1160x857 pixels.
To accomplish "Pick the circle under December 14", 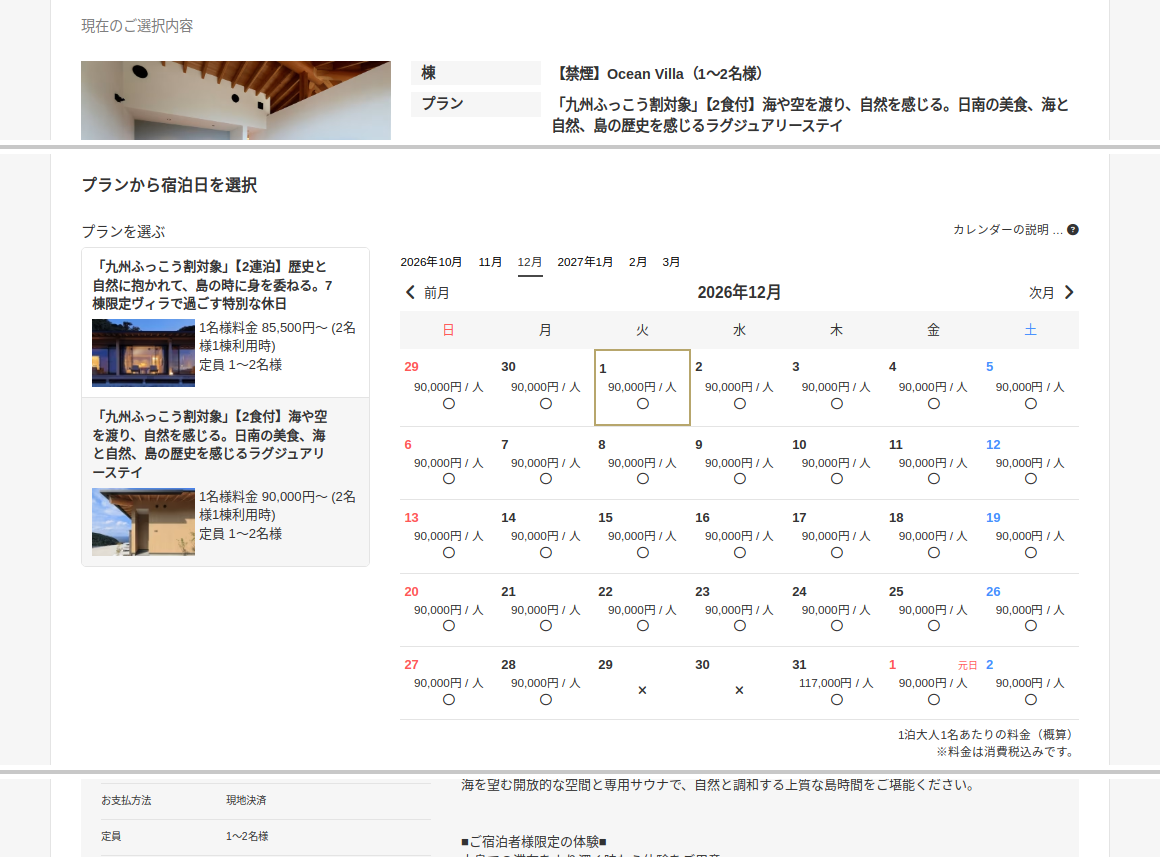I will [x=545, y=553].
